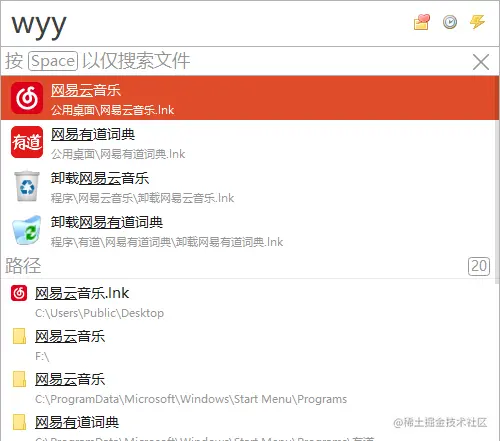The height and width of the screenshot is (441, 500).
Task: Click the lightning bolt actions icon
Action: tap(477, 22)
